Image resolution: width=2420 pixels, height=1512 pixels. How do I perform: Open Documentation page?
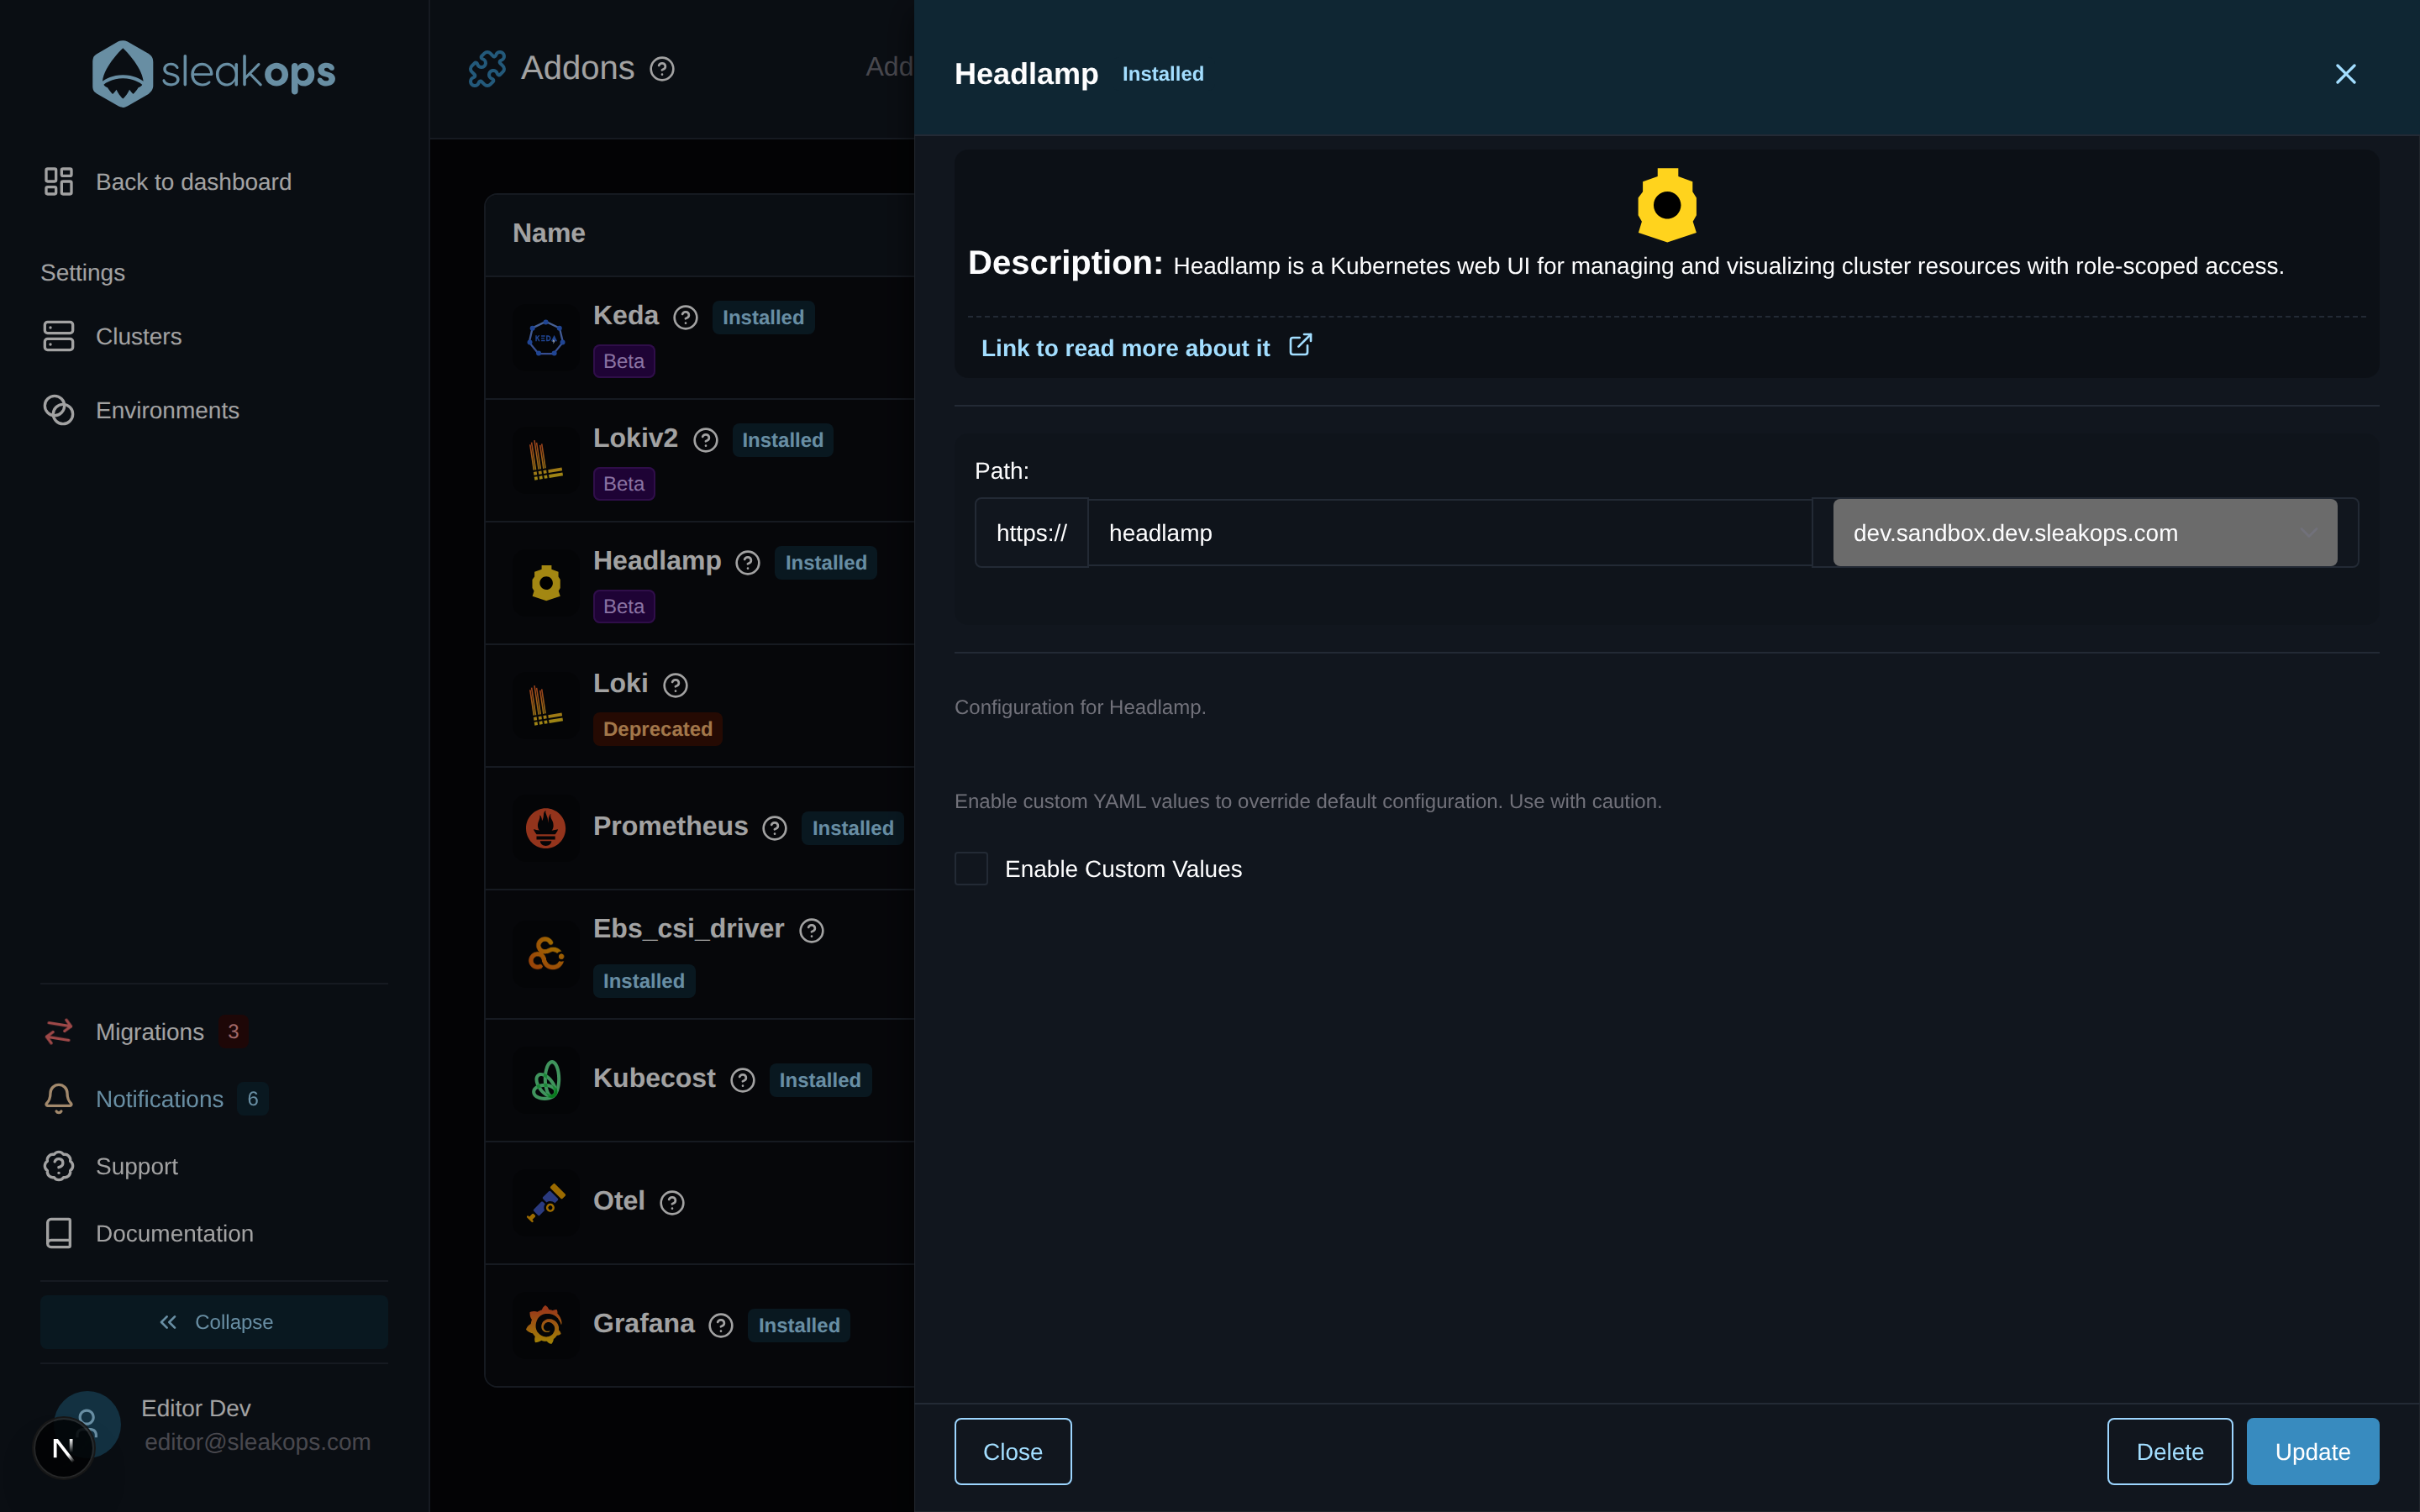[148, 1234]
